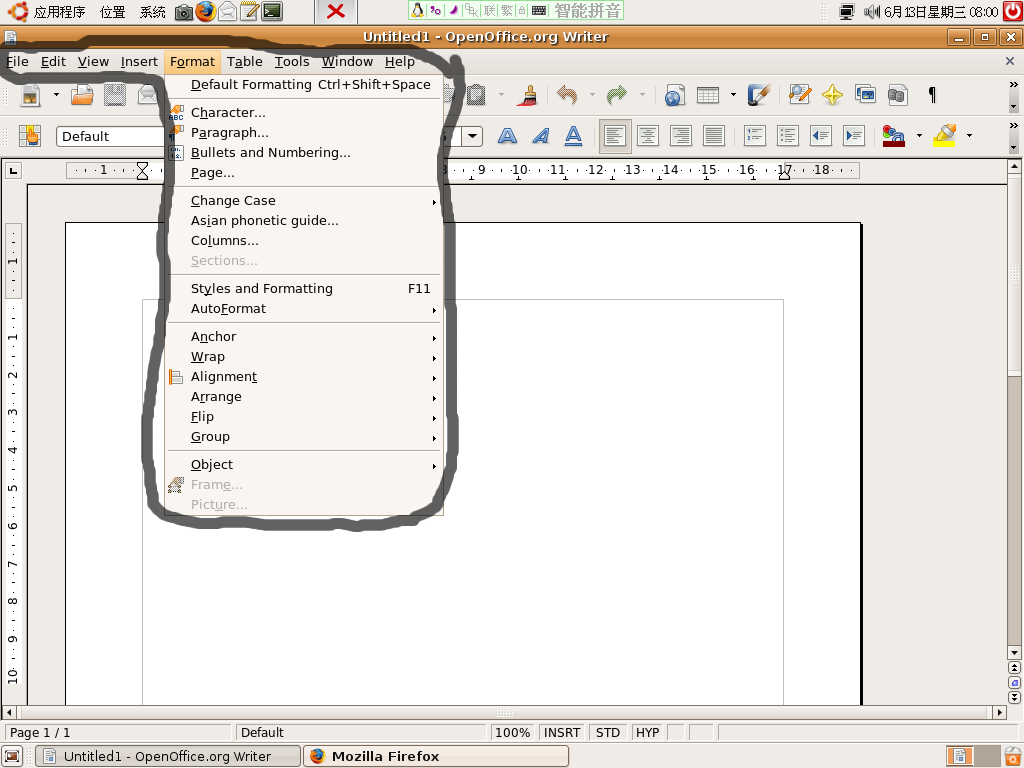Open the Undo history dropdown arrow

point(592,95)
